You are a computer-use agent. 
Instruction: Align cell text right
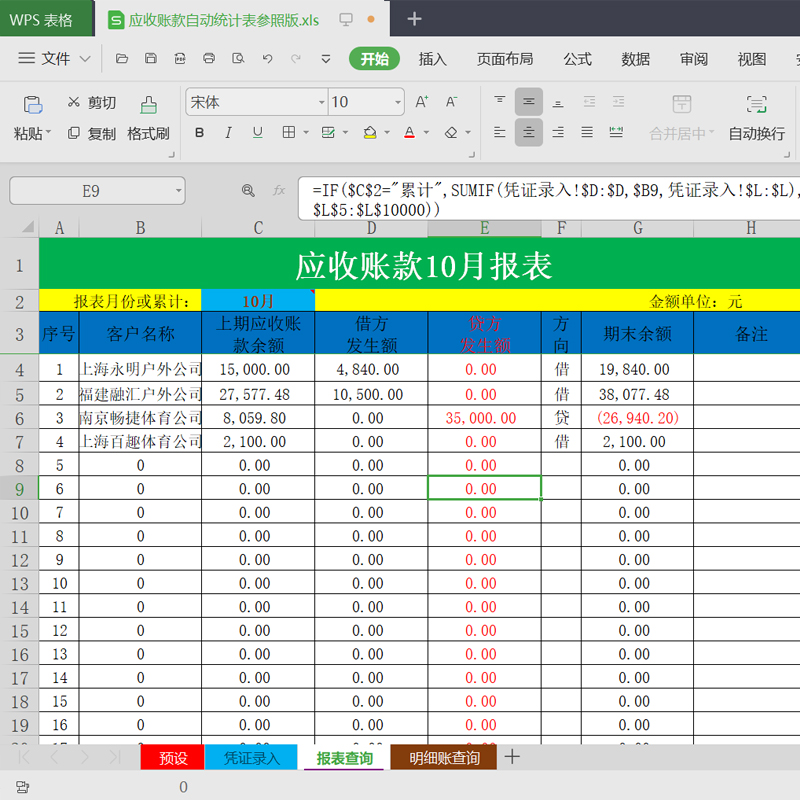click(x=558, y=133)
